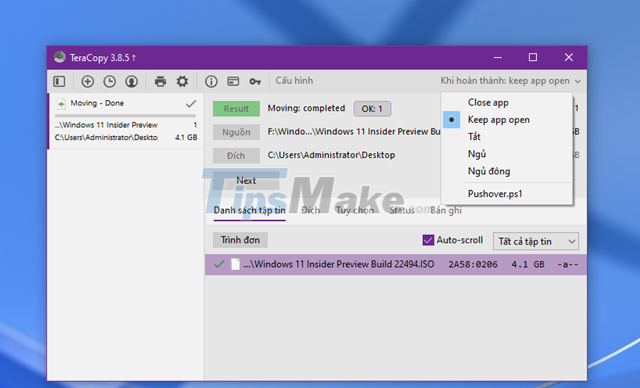Click sidebar ...\Windows 11 Insider Preview entry
This screenshot has width=640, height=388.
point(106,125)
